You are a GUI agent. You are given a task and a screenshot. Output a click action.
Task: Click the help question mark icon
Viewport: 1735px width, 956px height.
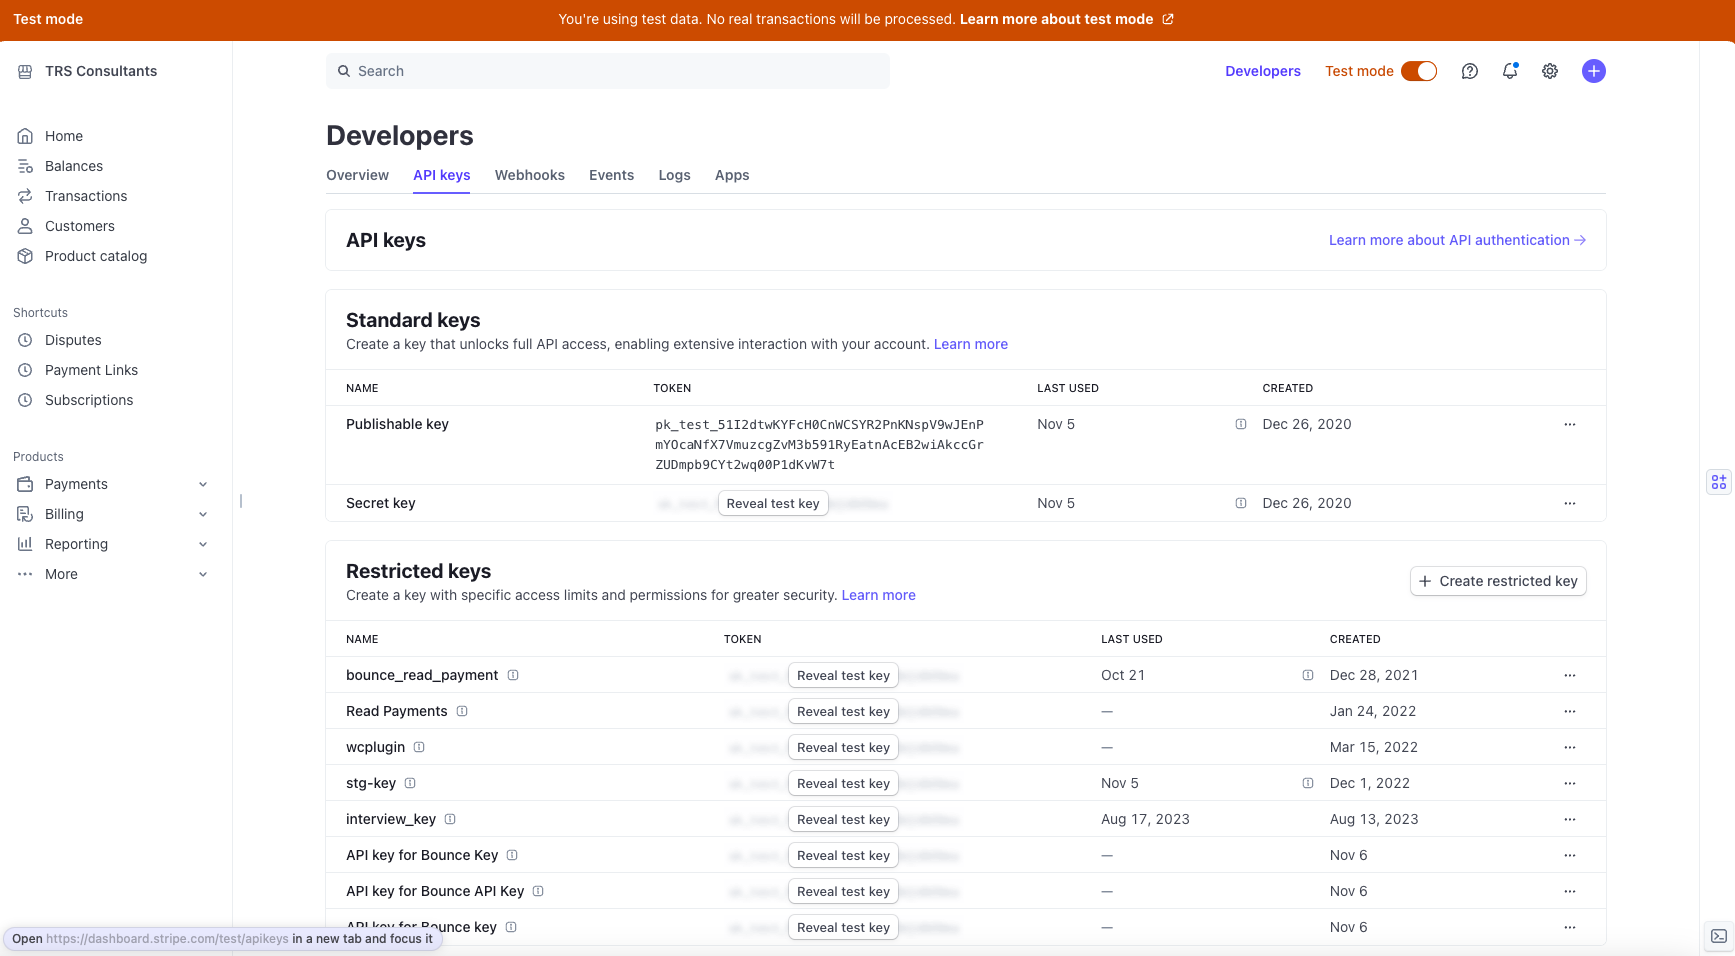point(1469,71)
